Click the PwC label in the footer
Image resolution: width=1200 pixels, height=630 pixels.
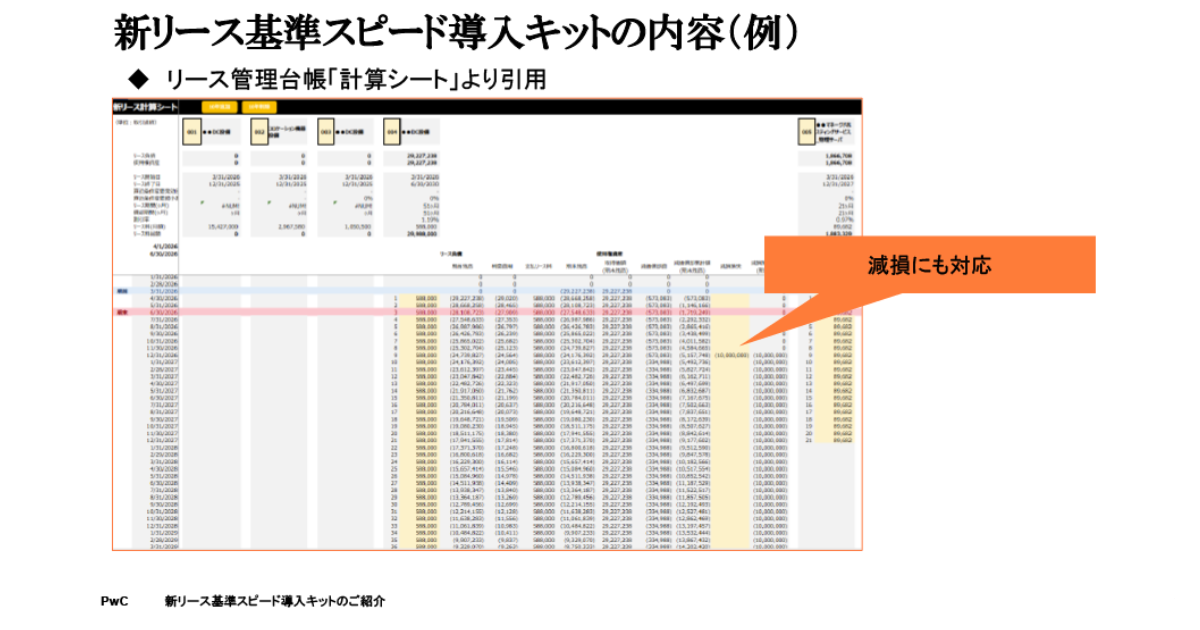(x=114, y=601)
